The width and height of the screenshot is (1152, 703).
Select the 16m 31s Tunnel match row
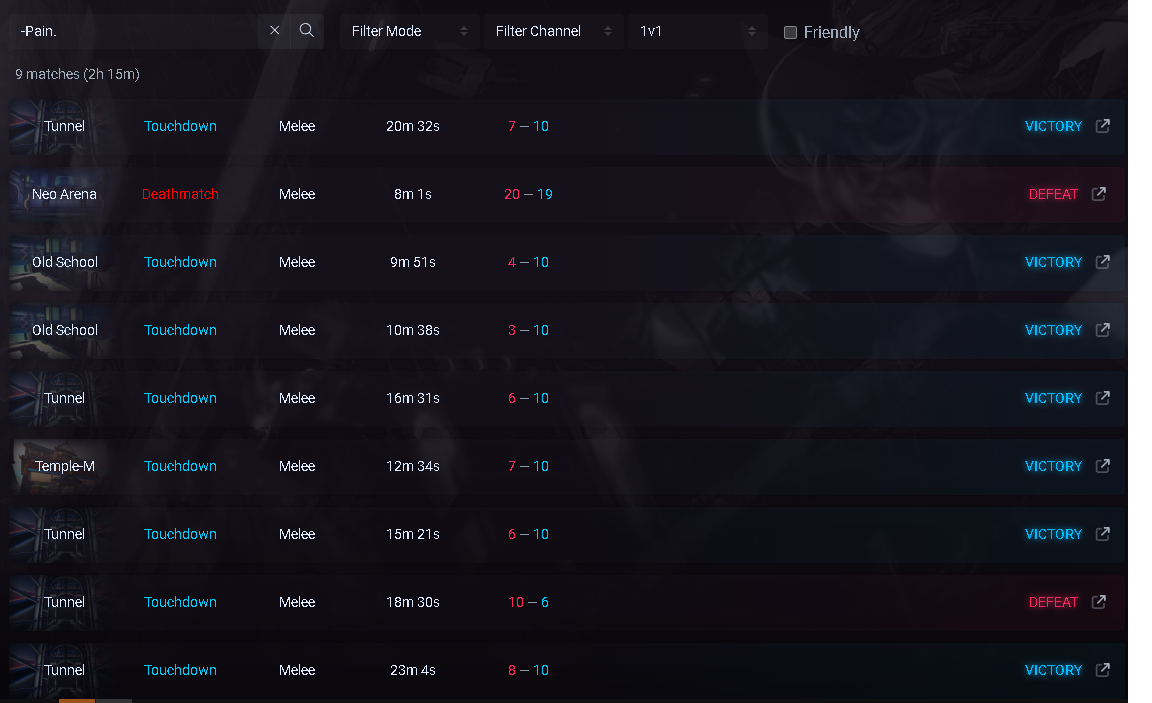pyautogui.click(x=700, y=398)
